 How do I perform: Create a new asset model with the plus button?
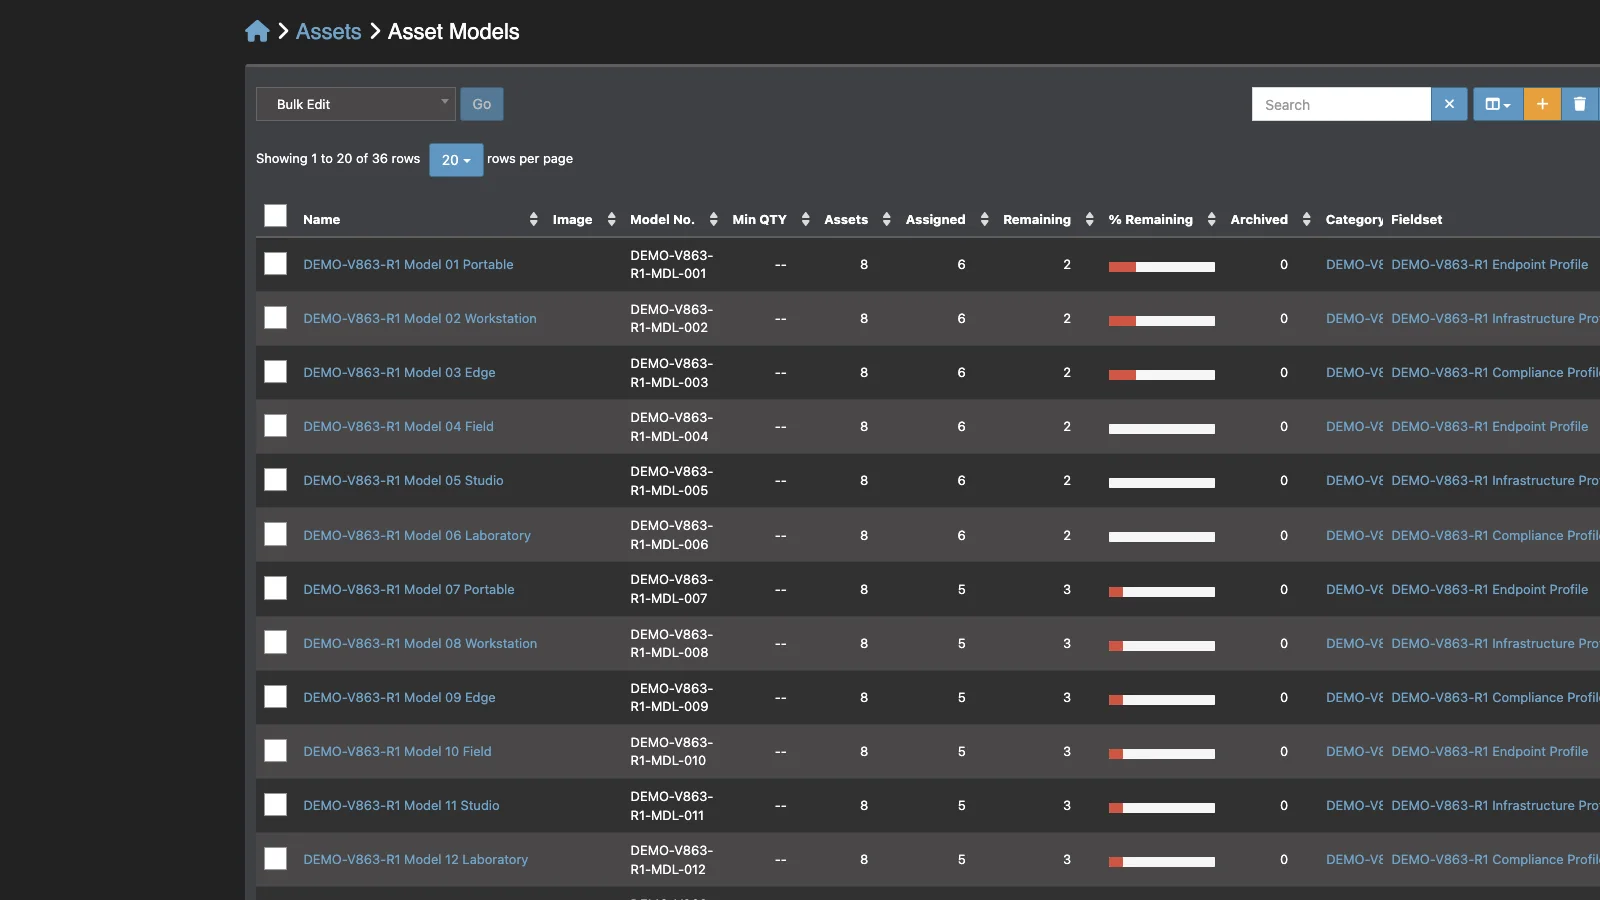click(x=1542, y=104)
